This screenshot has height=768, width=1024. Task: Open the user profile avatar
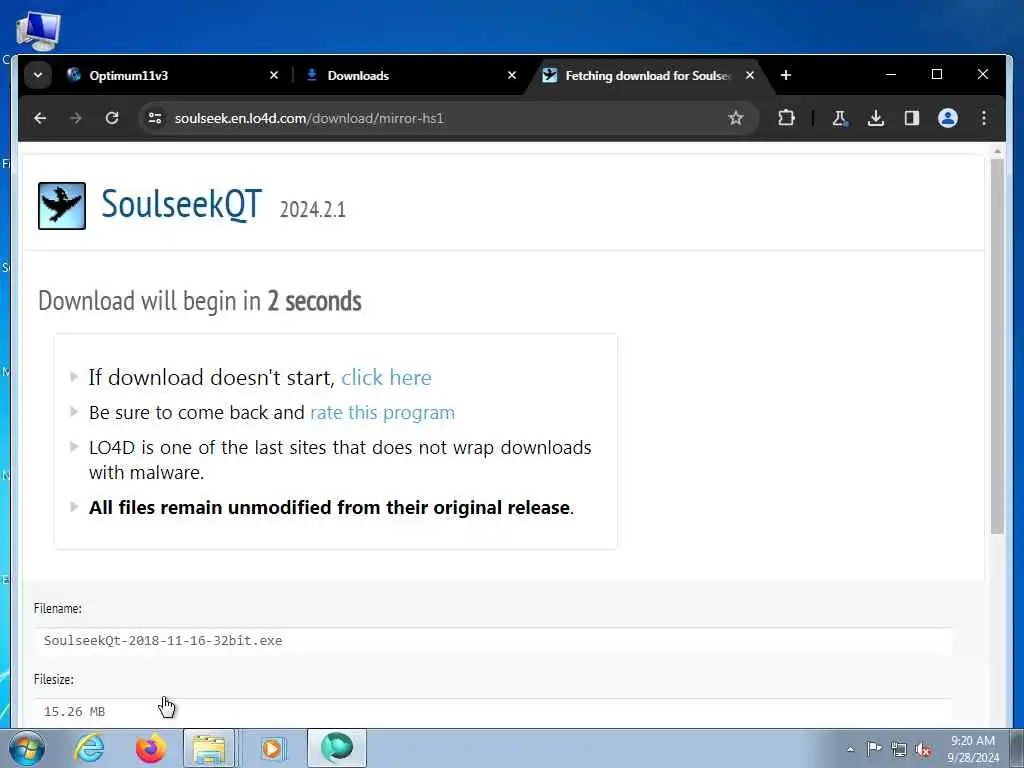948,118
